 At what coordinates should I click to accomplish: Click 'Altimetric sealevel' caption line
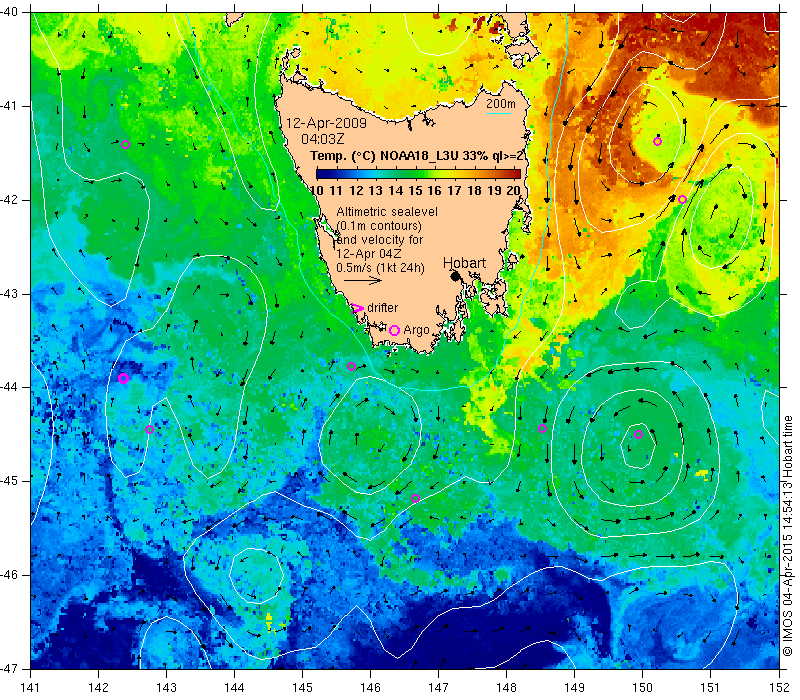[387, 211]
